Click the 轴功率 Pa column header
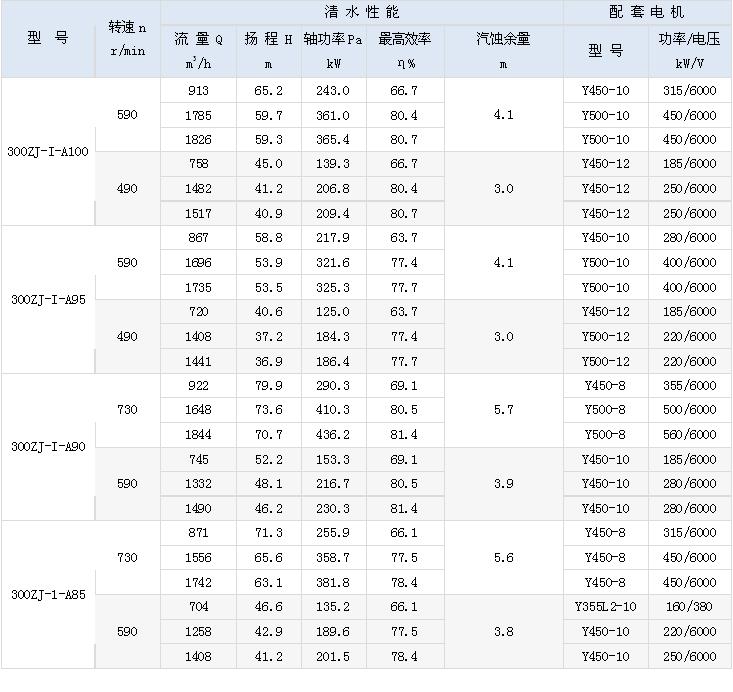Screen dimensions: 733x692 click(334, 39)
